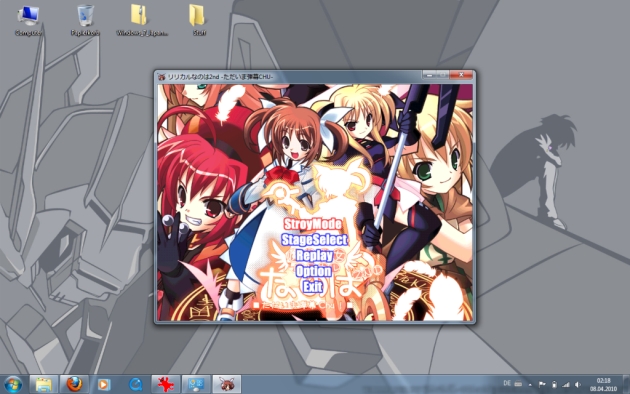630x394 pixels.
Task: Select the Stuff folder on desktop
Action: tap(197, 20)
